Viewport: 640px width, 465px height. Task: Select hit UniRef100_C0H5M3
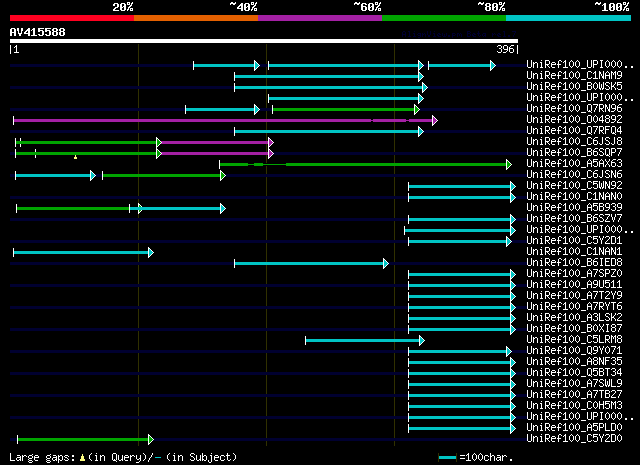[574, 406]
